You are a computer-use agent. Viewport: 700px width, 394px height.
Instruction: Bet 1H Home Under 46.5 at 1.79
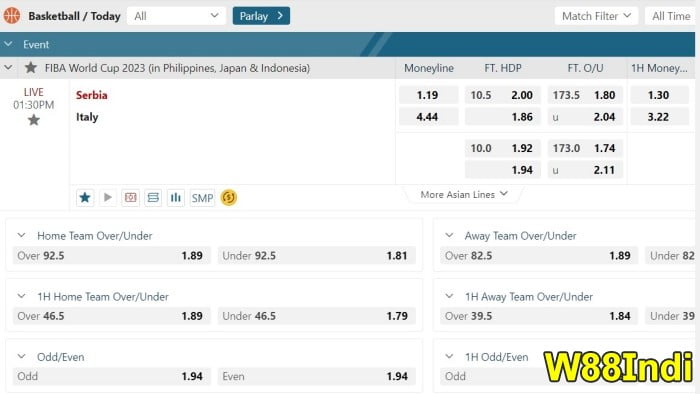[x=317, y=316]
